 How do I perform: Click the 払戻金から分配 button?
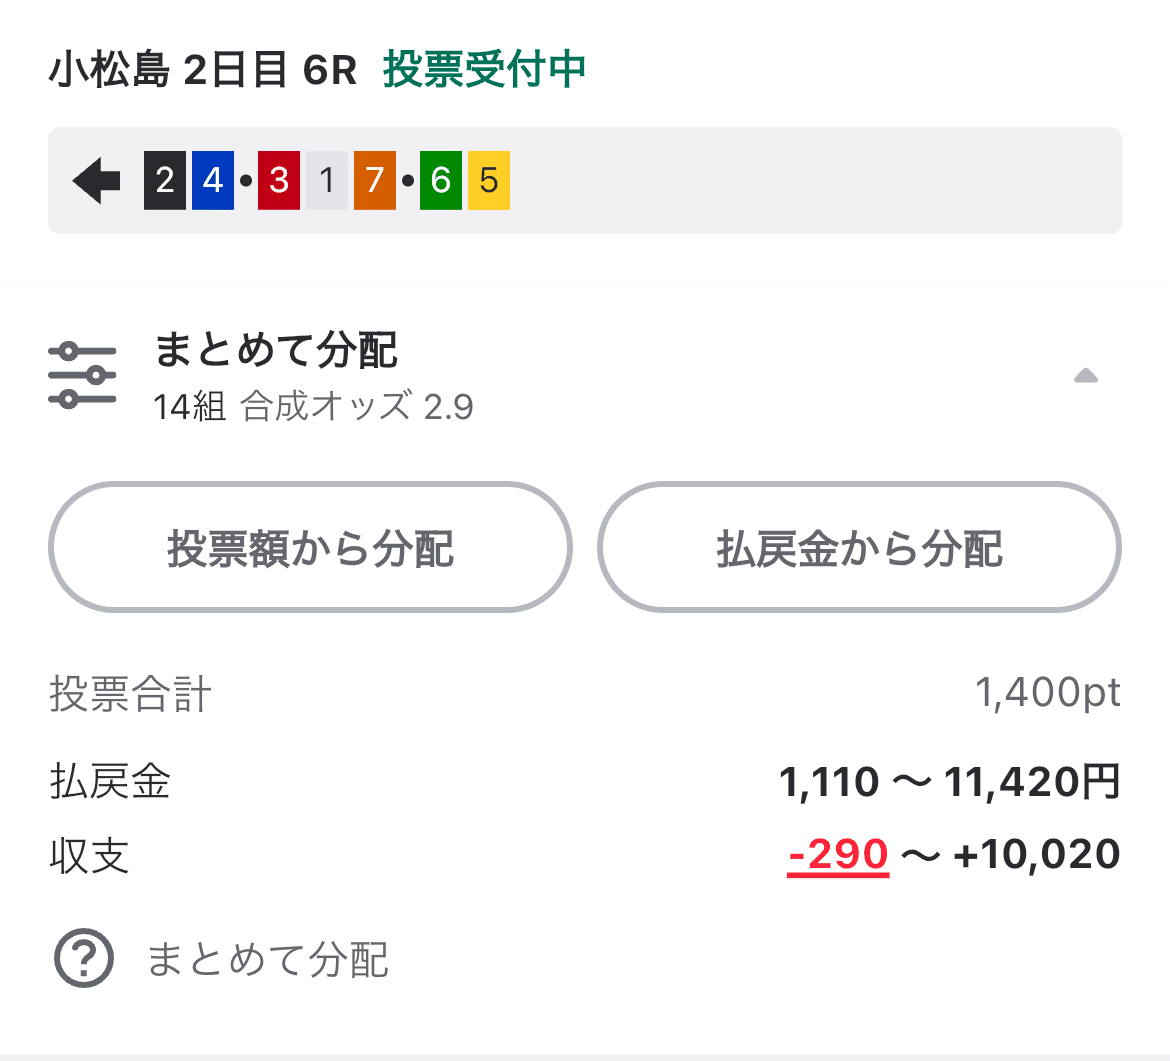click(x=858, y=547)
